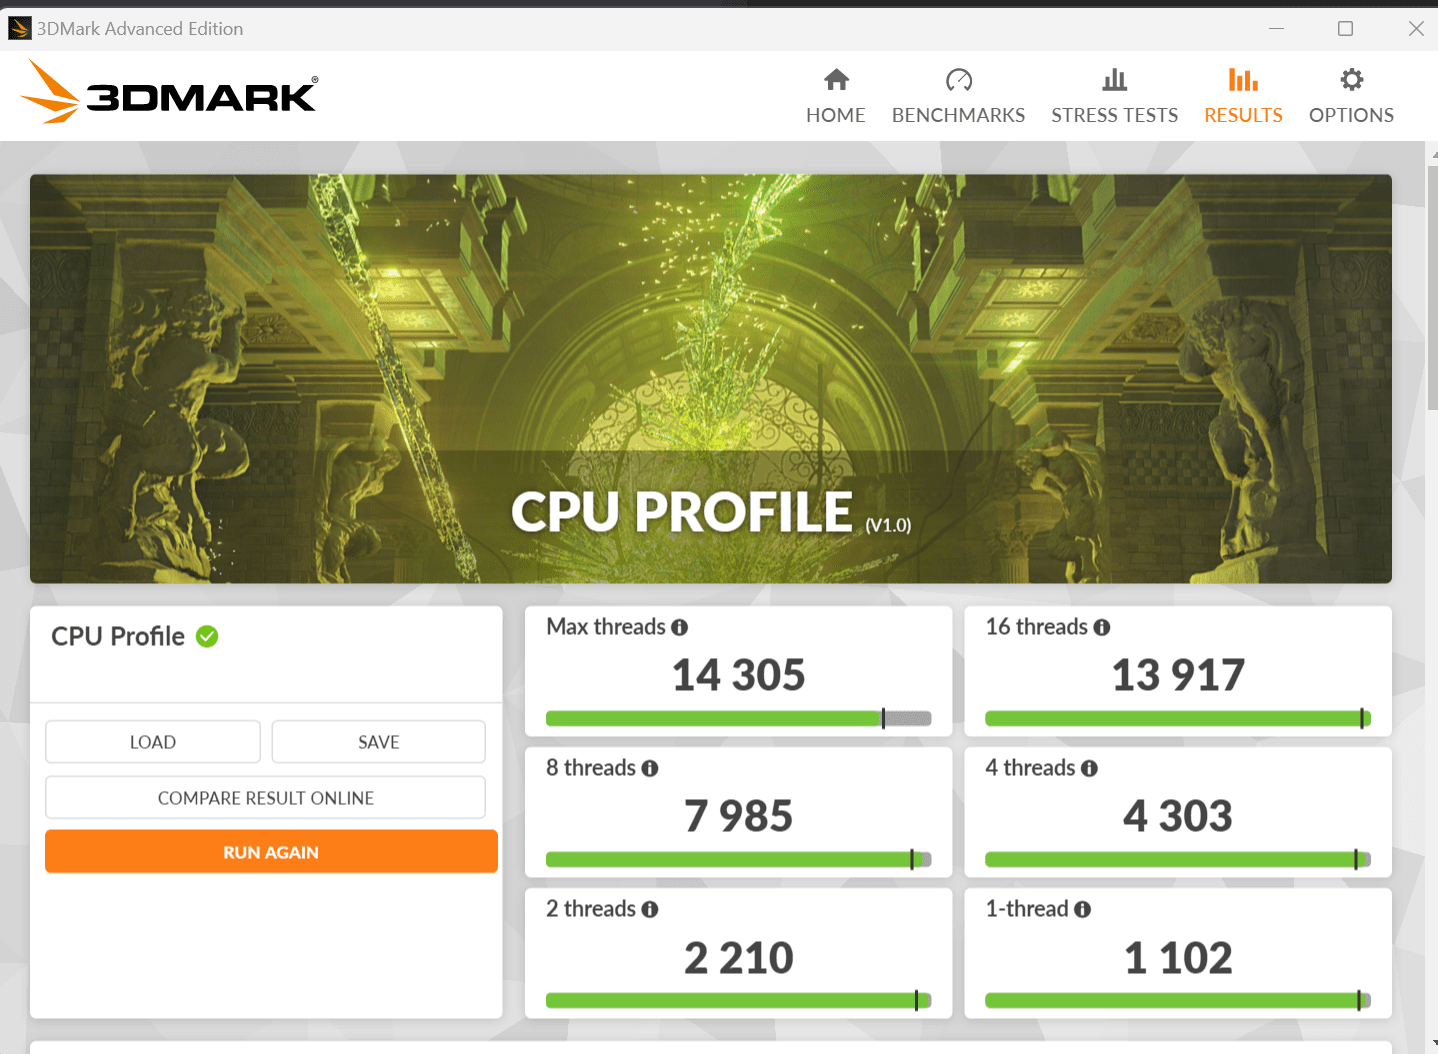Click the CPU Profile heading text
1438x1054 pixels.
118,636
